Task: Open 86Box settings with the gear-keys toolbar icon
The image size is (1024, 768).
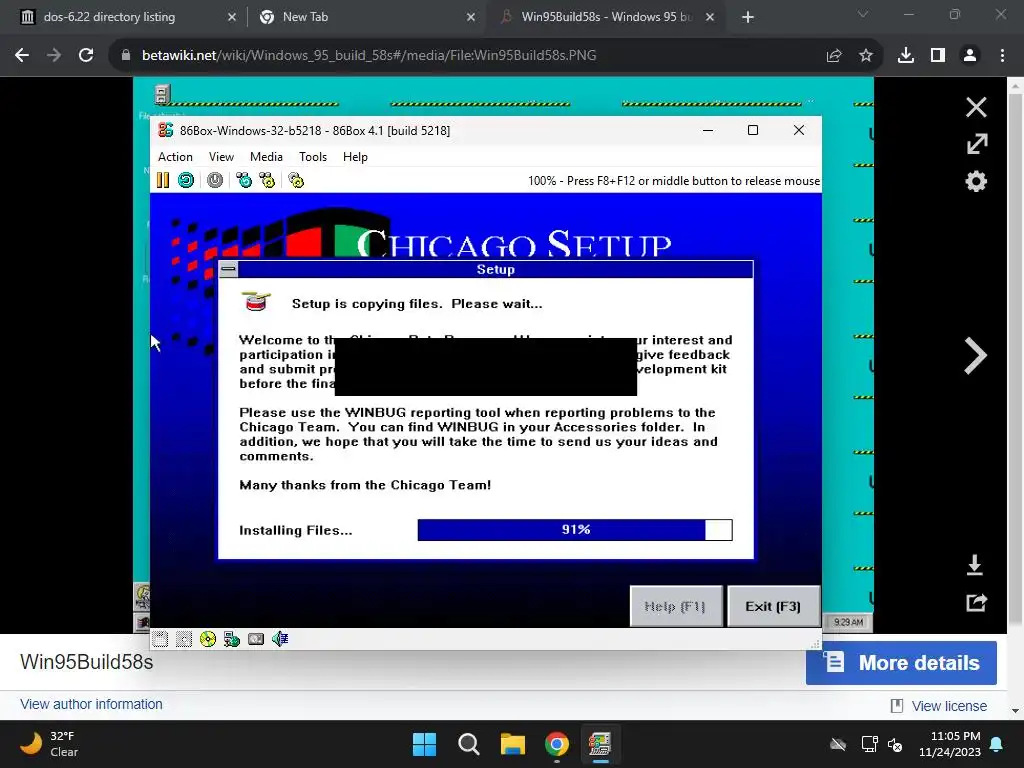Action: 296,180
